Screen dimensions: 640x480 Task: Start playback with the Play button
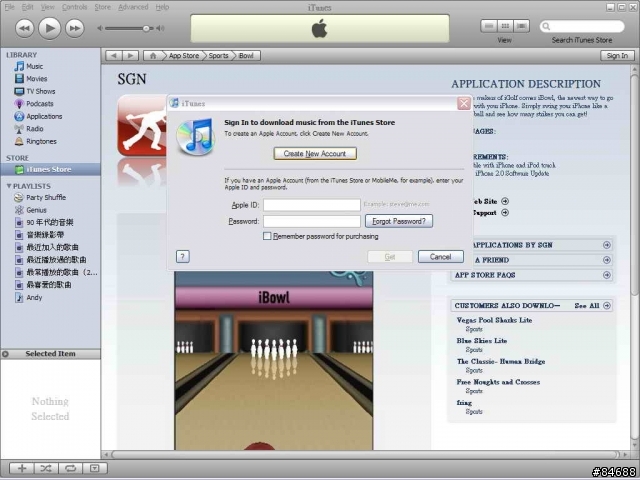tap(49, 28)
